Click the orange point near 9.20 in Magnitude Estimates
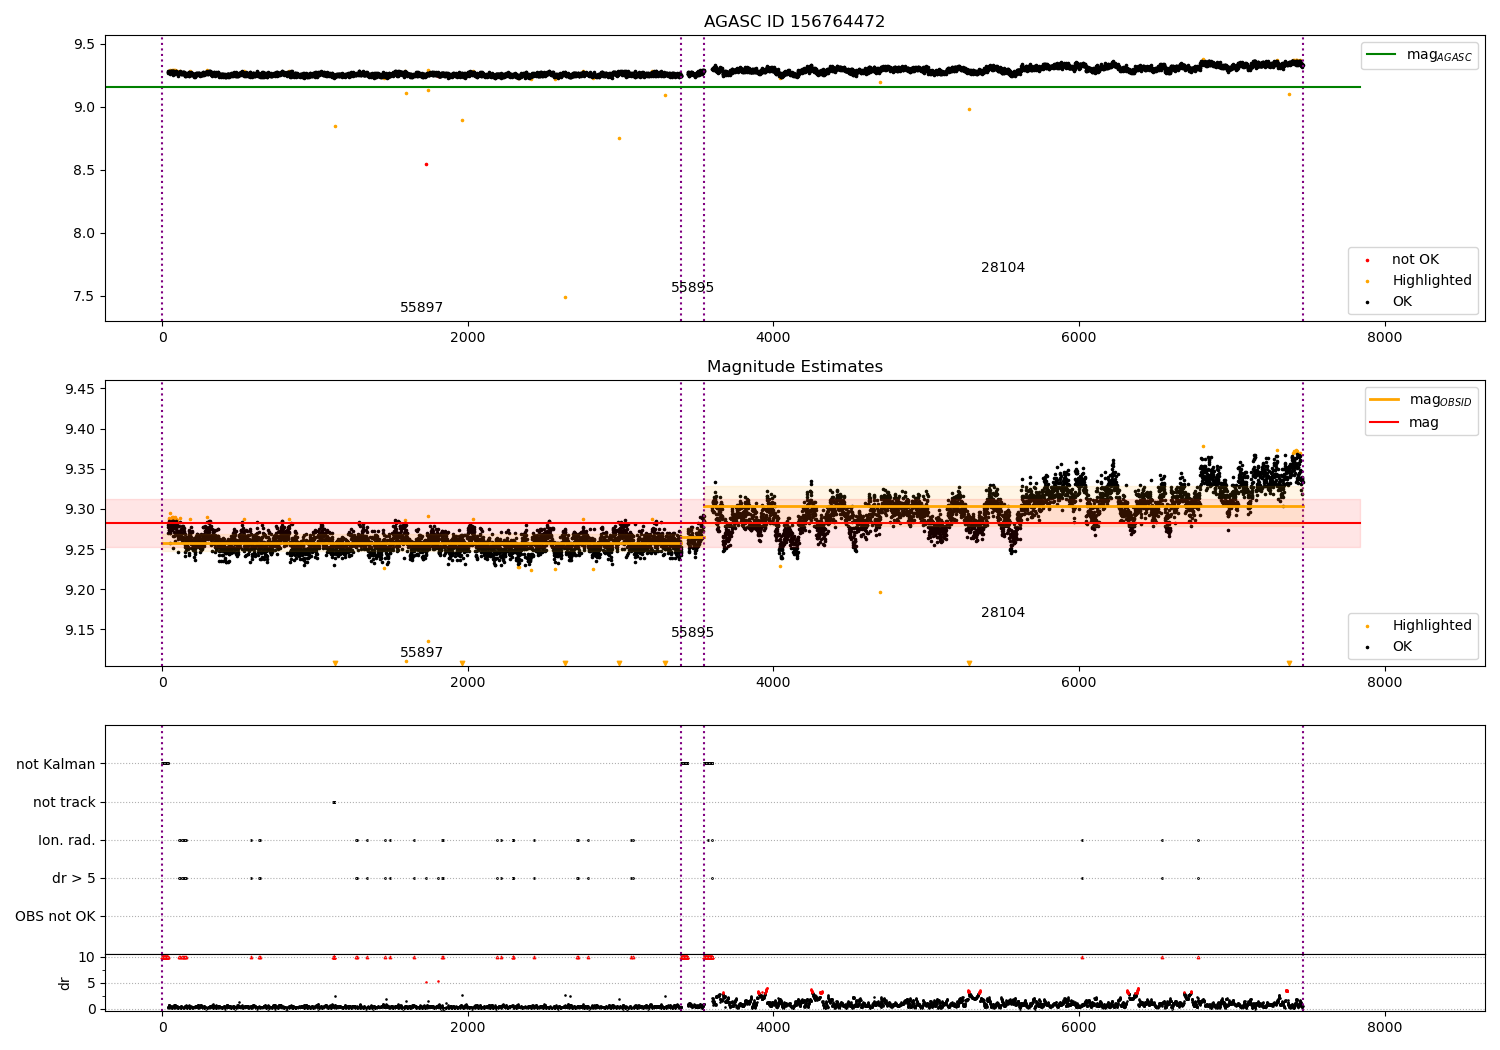This screenshot has width=1500, height=1050. [880, 592]
